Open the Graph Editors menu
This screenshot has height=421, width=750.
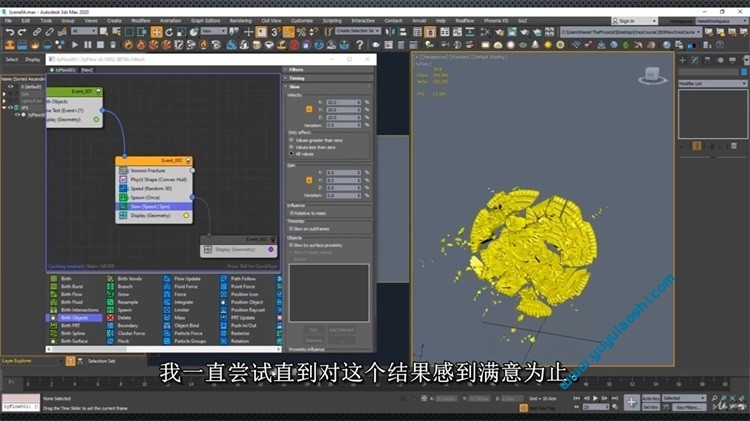click(x=205, y=20)
